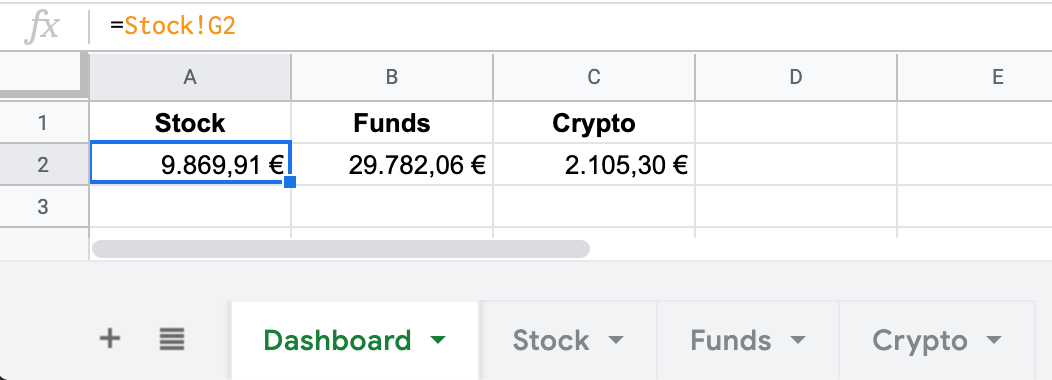The image size is (1052, 380).
Task: Click the add sheet plus icon
Action: point(109,338)
